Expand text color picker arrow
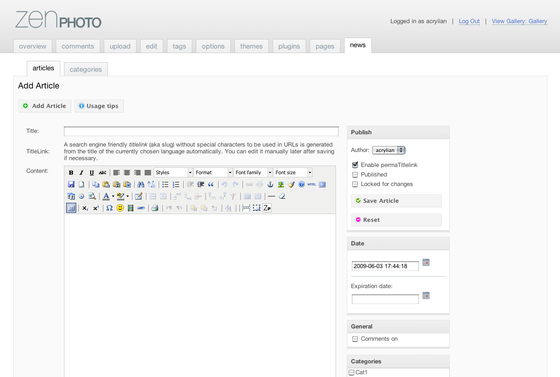This screenshot has height=377, width=560. point(113,196)
